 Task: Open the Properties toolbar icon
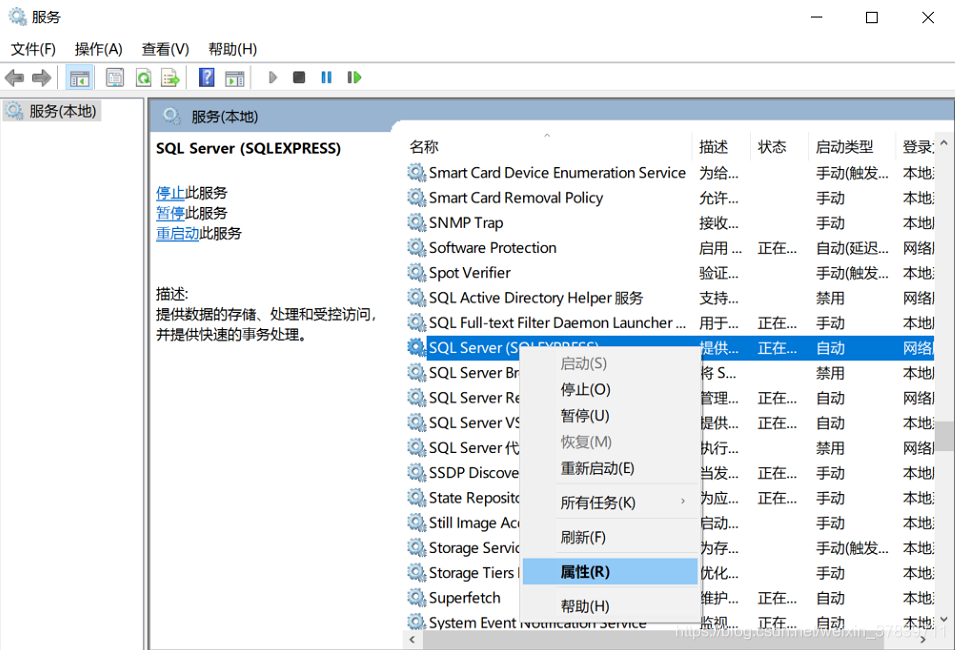pos(115,77)
